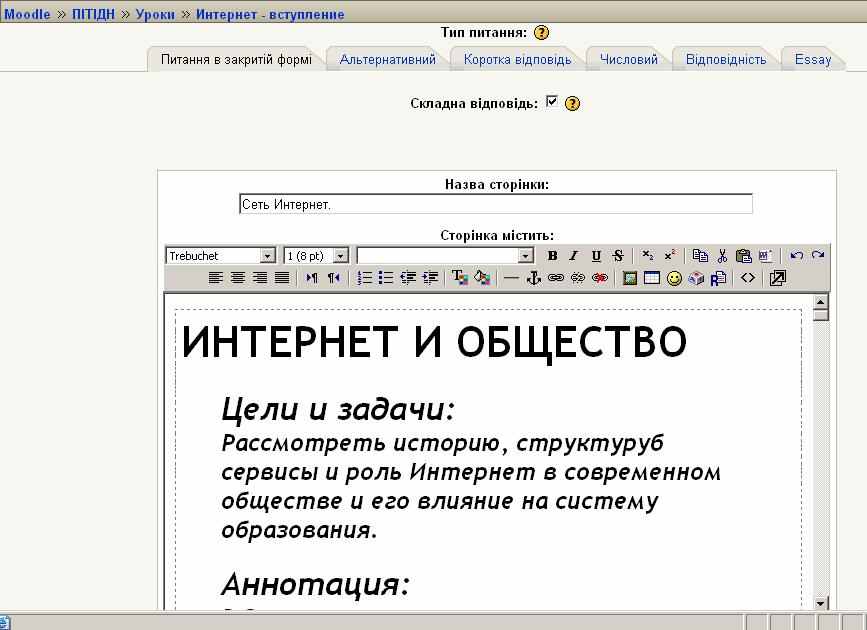Open the Уроки breadcrumb link

click(x=155, y=14)
